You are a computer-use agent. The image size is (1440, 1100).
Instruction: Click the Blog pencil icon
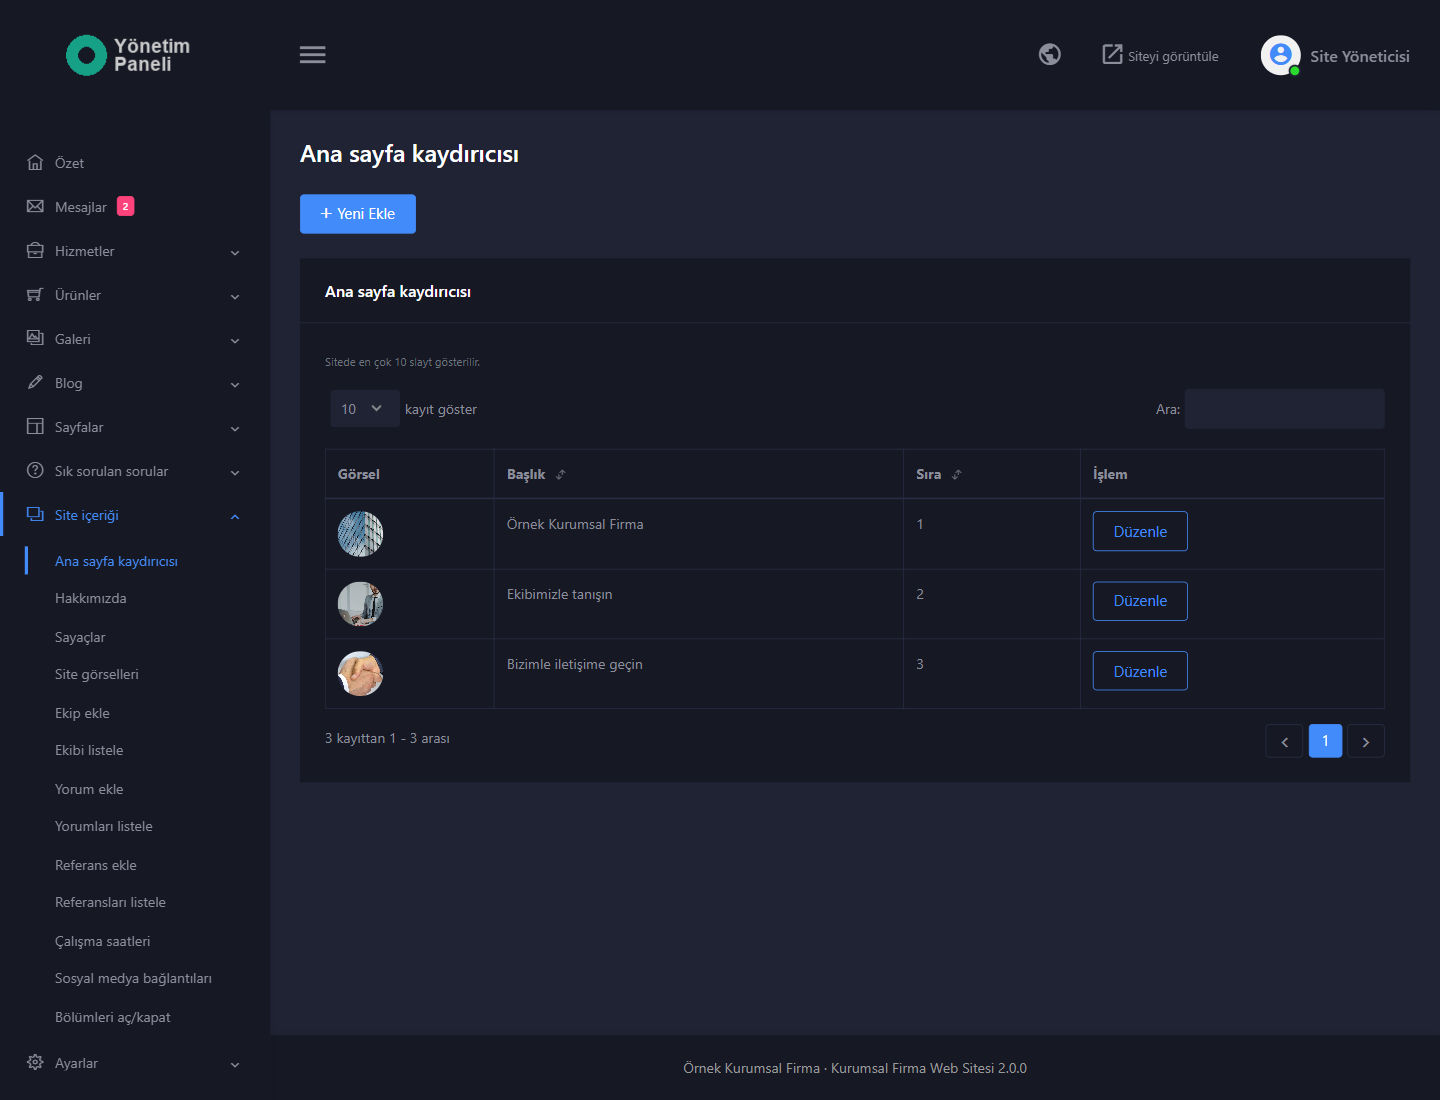point(35,382)
